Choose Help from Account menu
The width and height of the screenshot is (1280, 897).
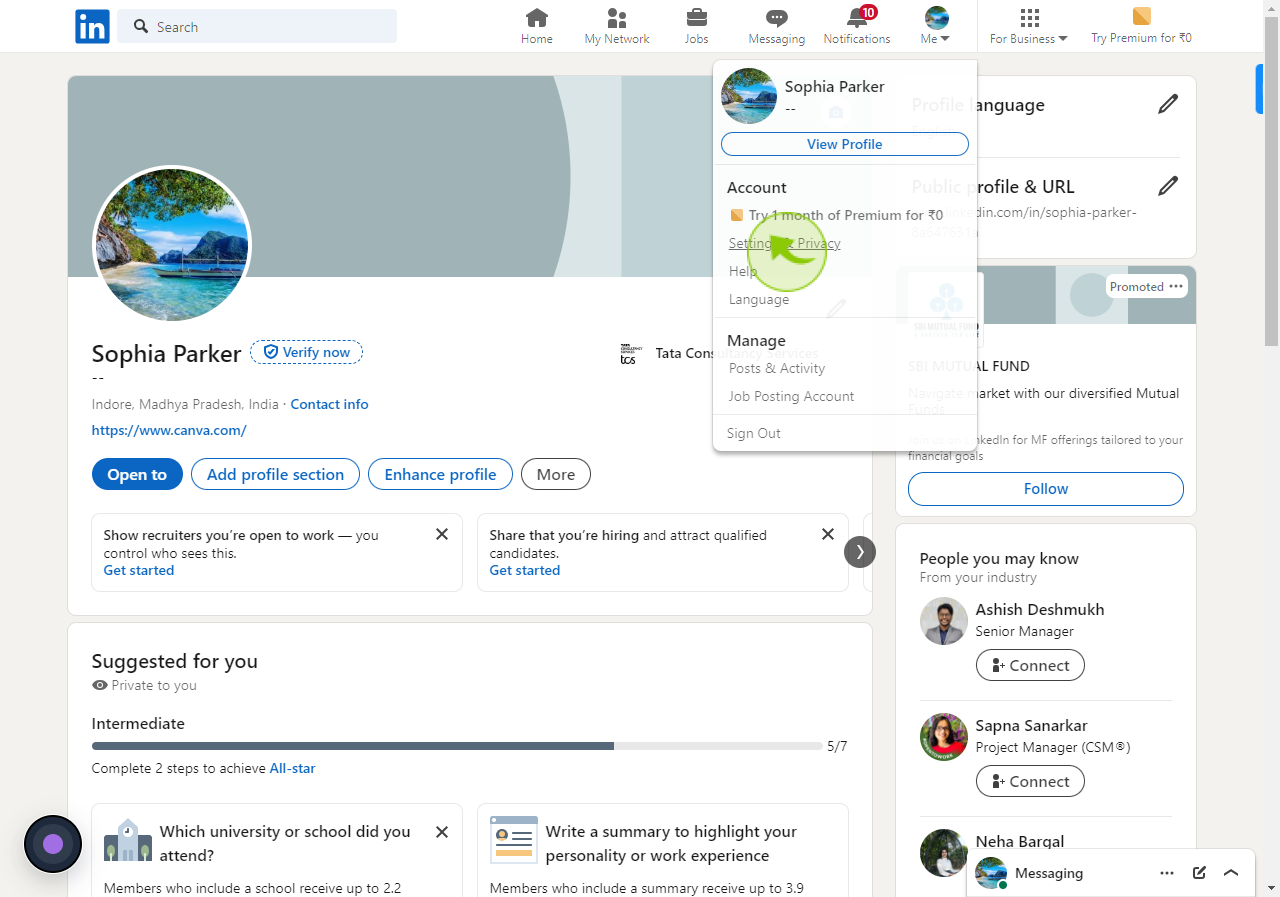743,271
